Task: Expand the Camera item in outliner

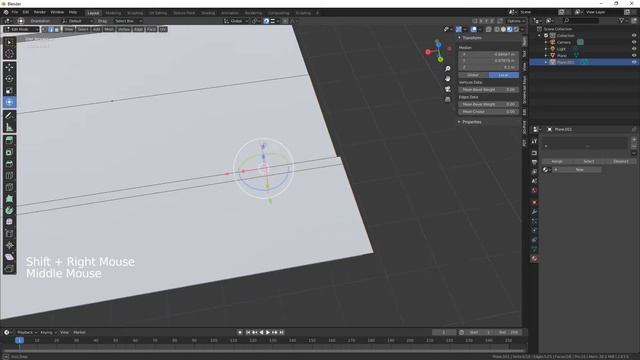Action: point(546,42)
